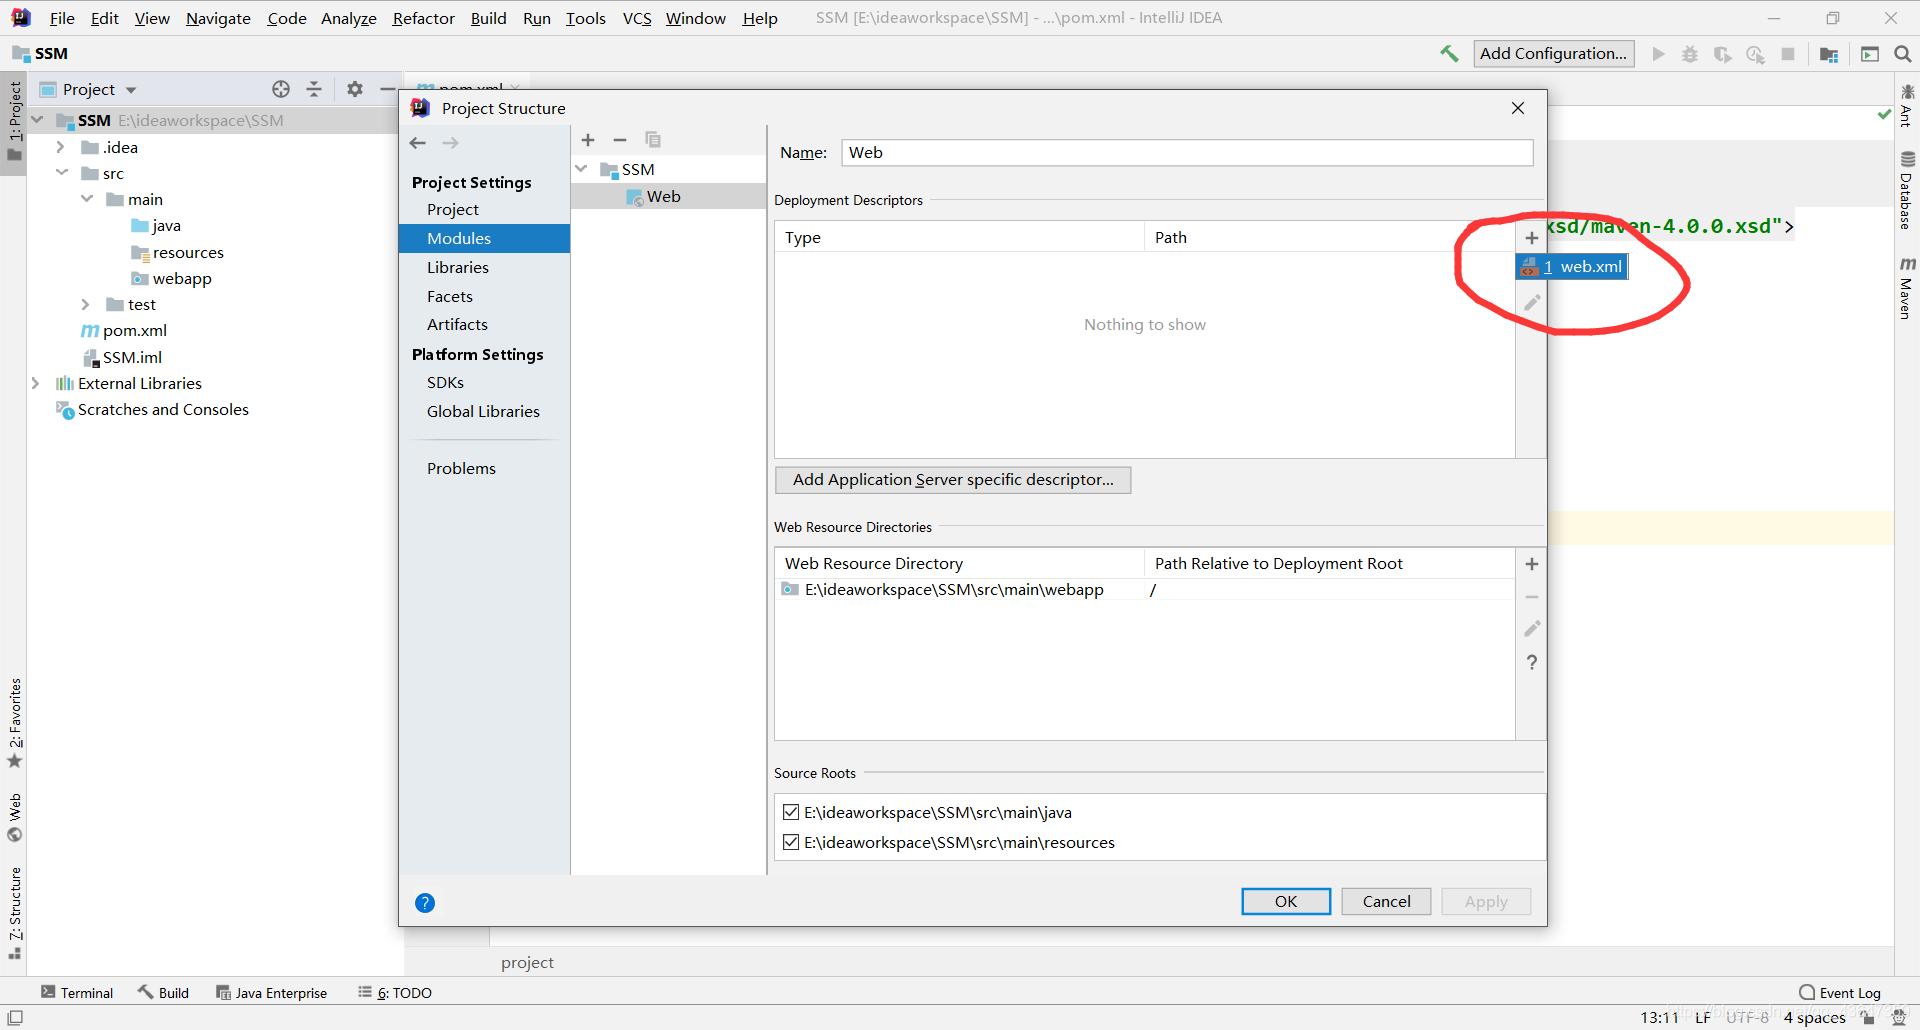Click the web resource help question mark

coord(1531,662)
